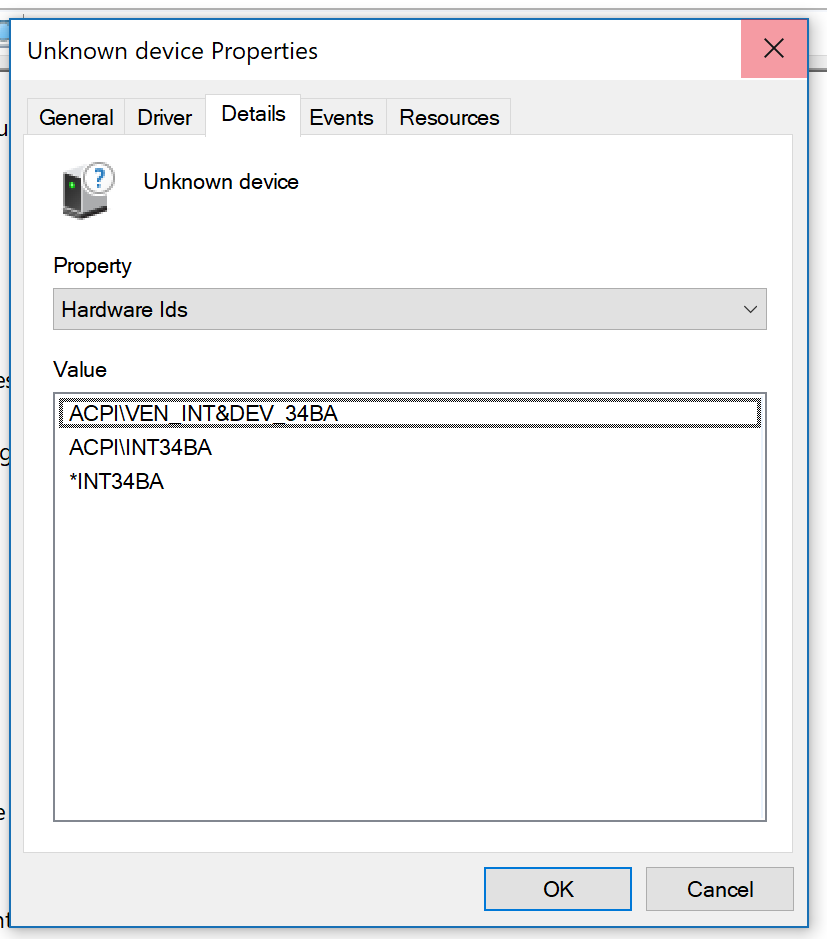Switch to the Driver tab
The width and height of the screenshot is (827, 939).
click(164, 117)
